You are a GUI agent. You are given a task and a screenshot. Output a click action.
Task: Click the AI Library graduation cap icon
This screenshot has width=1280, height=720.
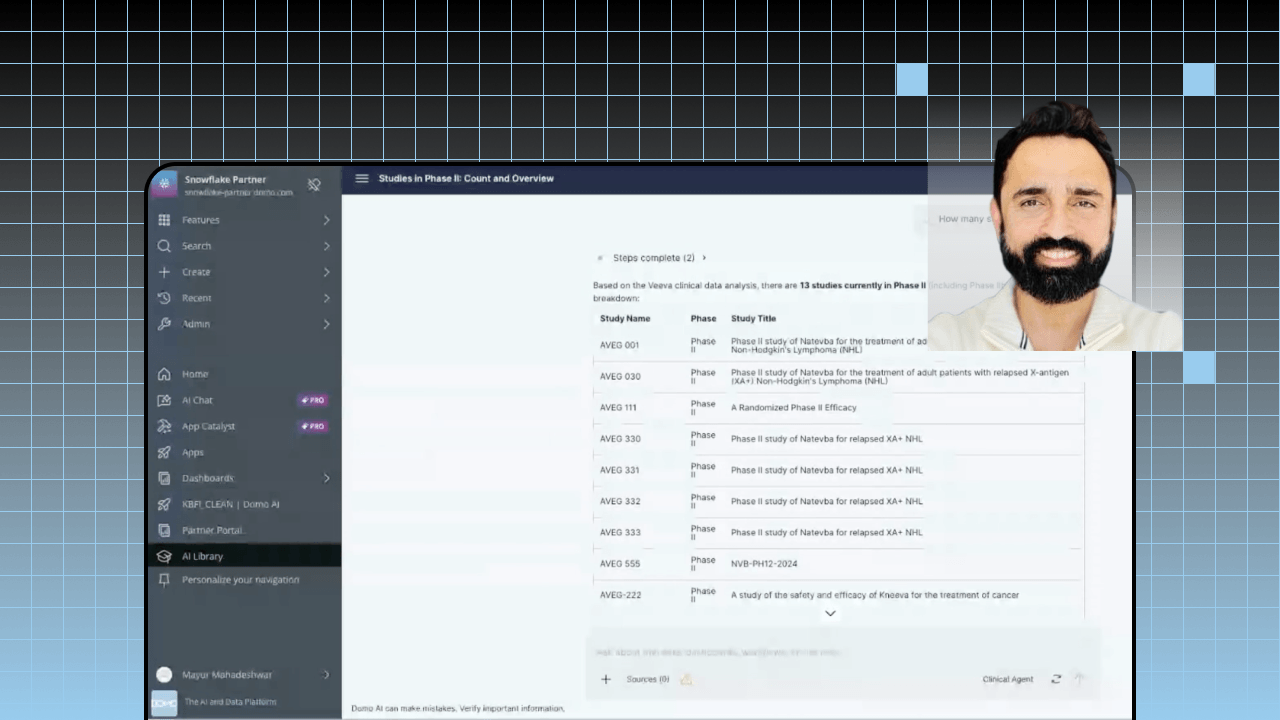coord(164,556)
